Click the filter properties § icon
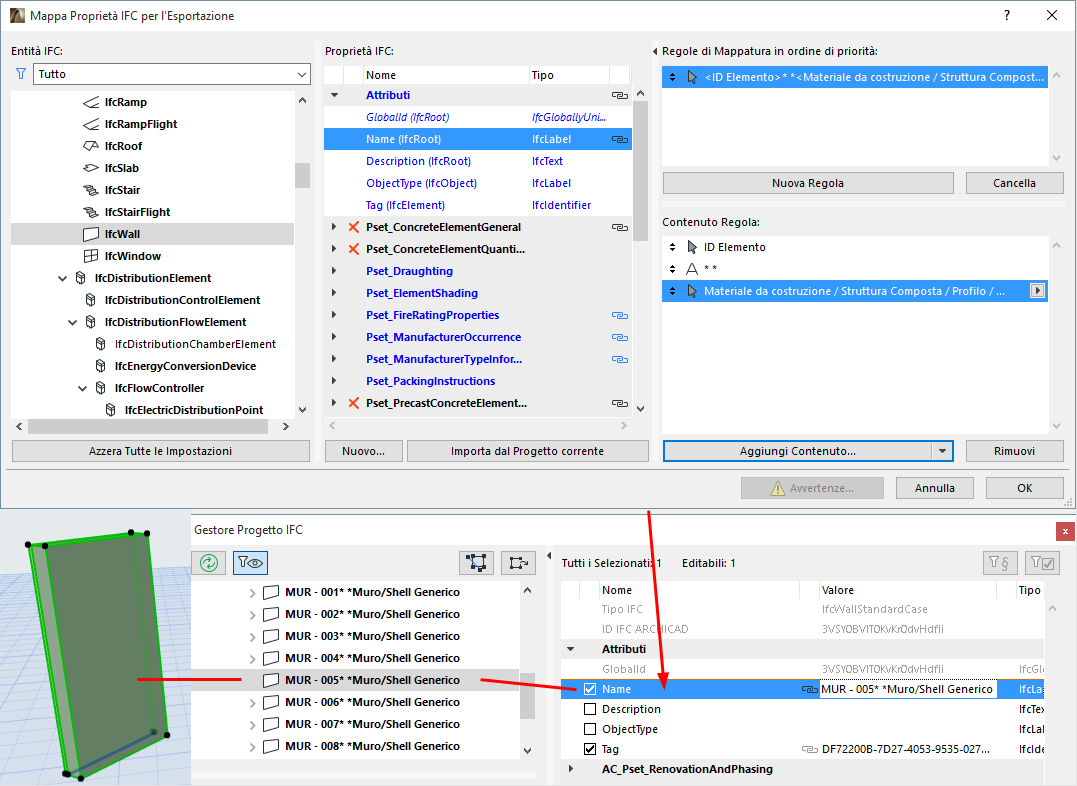This screenshot has width=1077, height=786. pos(999,563)
